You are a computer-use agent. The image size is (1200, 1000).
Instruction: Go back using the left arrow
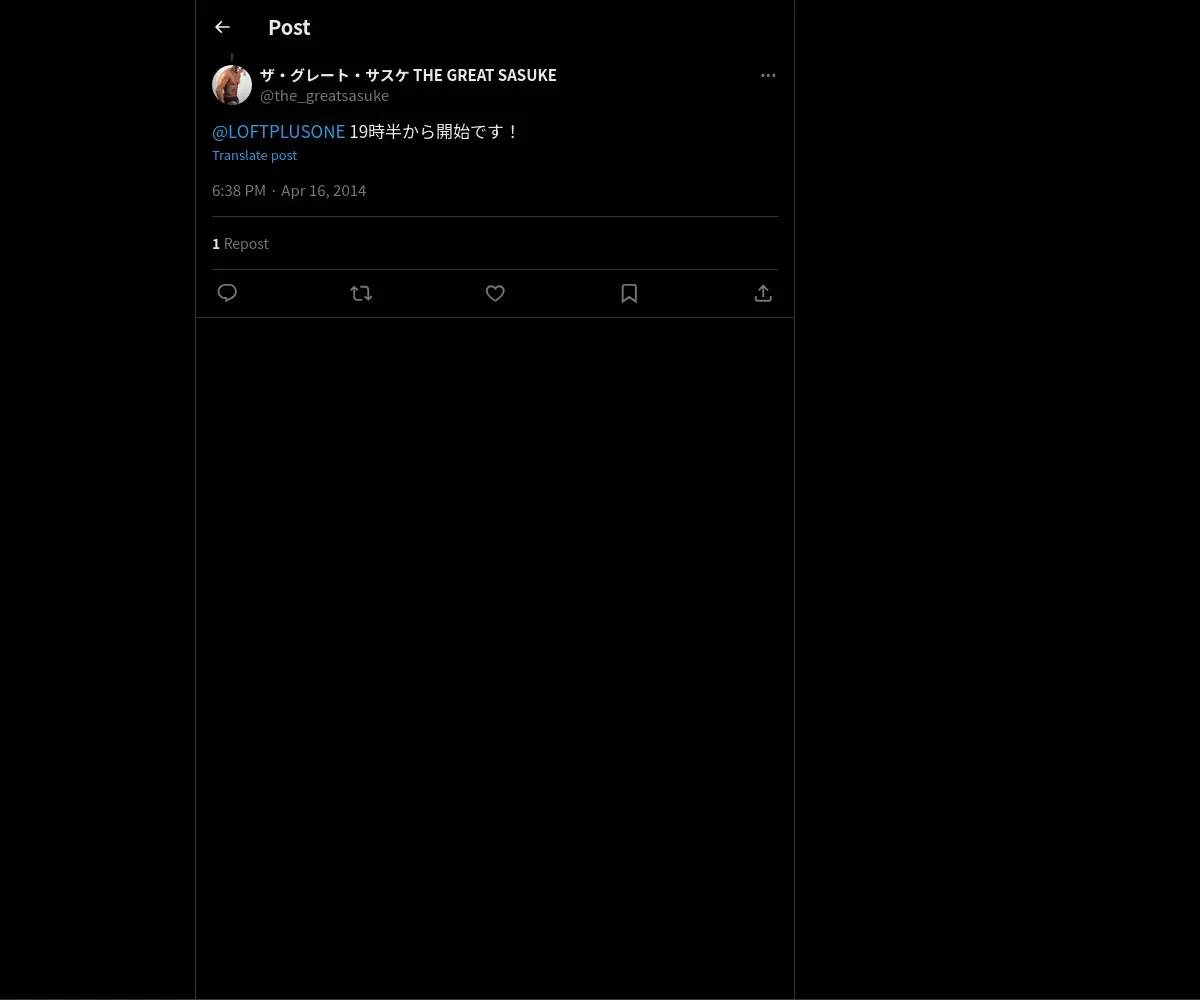click(222, 27)
